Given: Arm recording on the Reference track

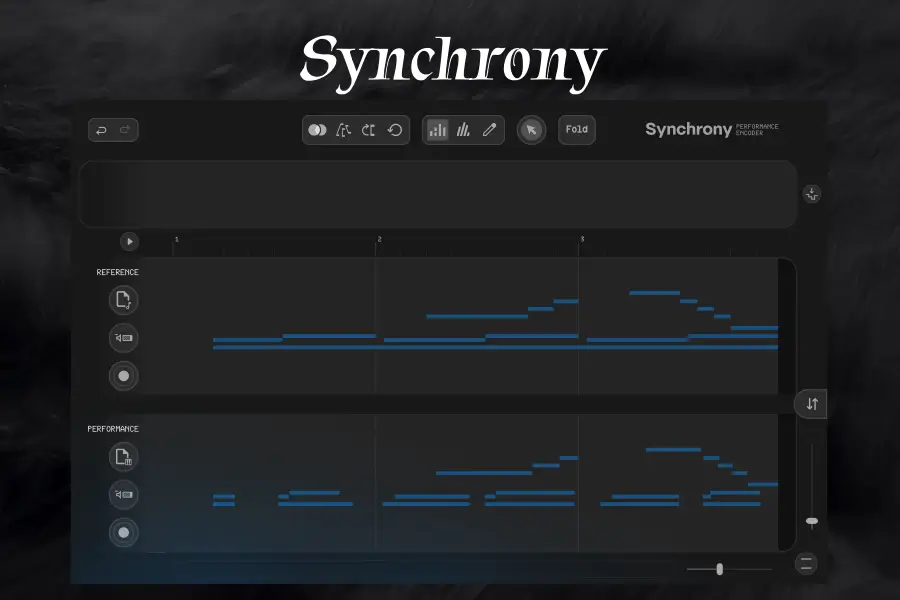Looking at the screenshot, I should [123, 376].
